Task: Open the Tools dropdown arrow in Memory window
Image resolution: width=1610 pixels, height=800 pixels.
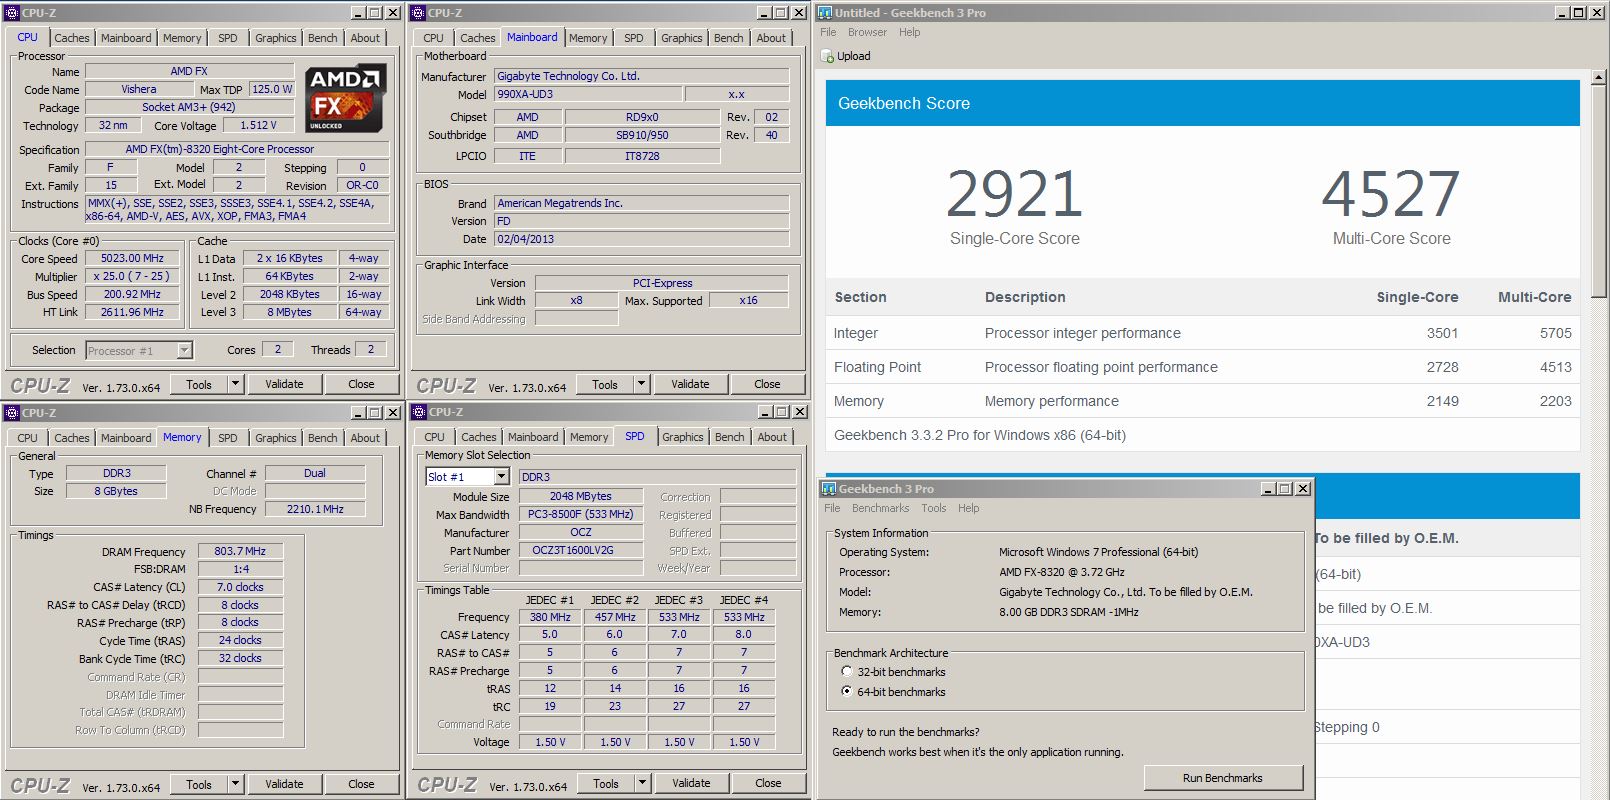Action: coord(235,784)
